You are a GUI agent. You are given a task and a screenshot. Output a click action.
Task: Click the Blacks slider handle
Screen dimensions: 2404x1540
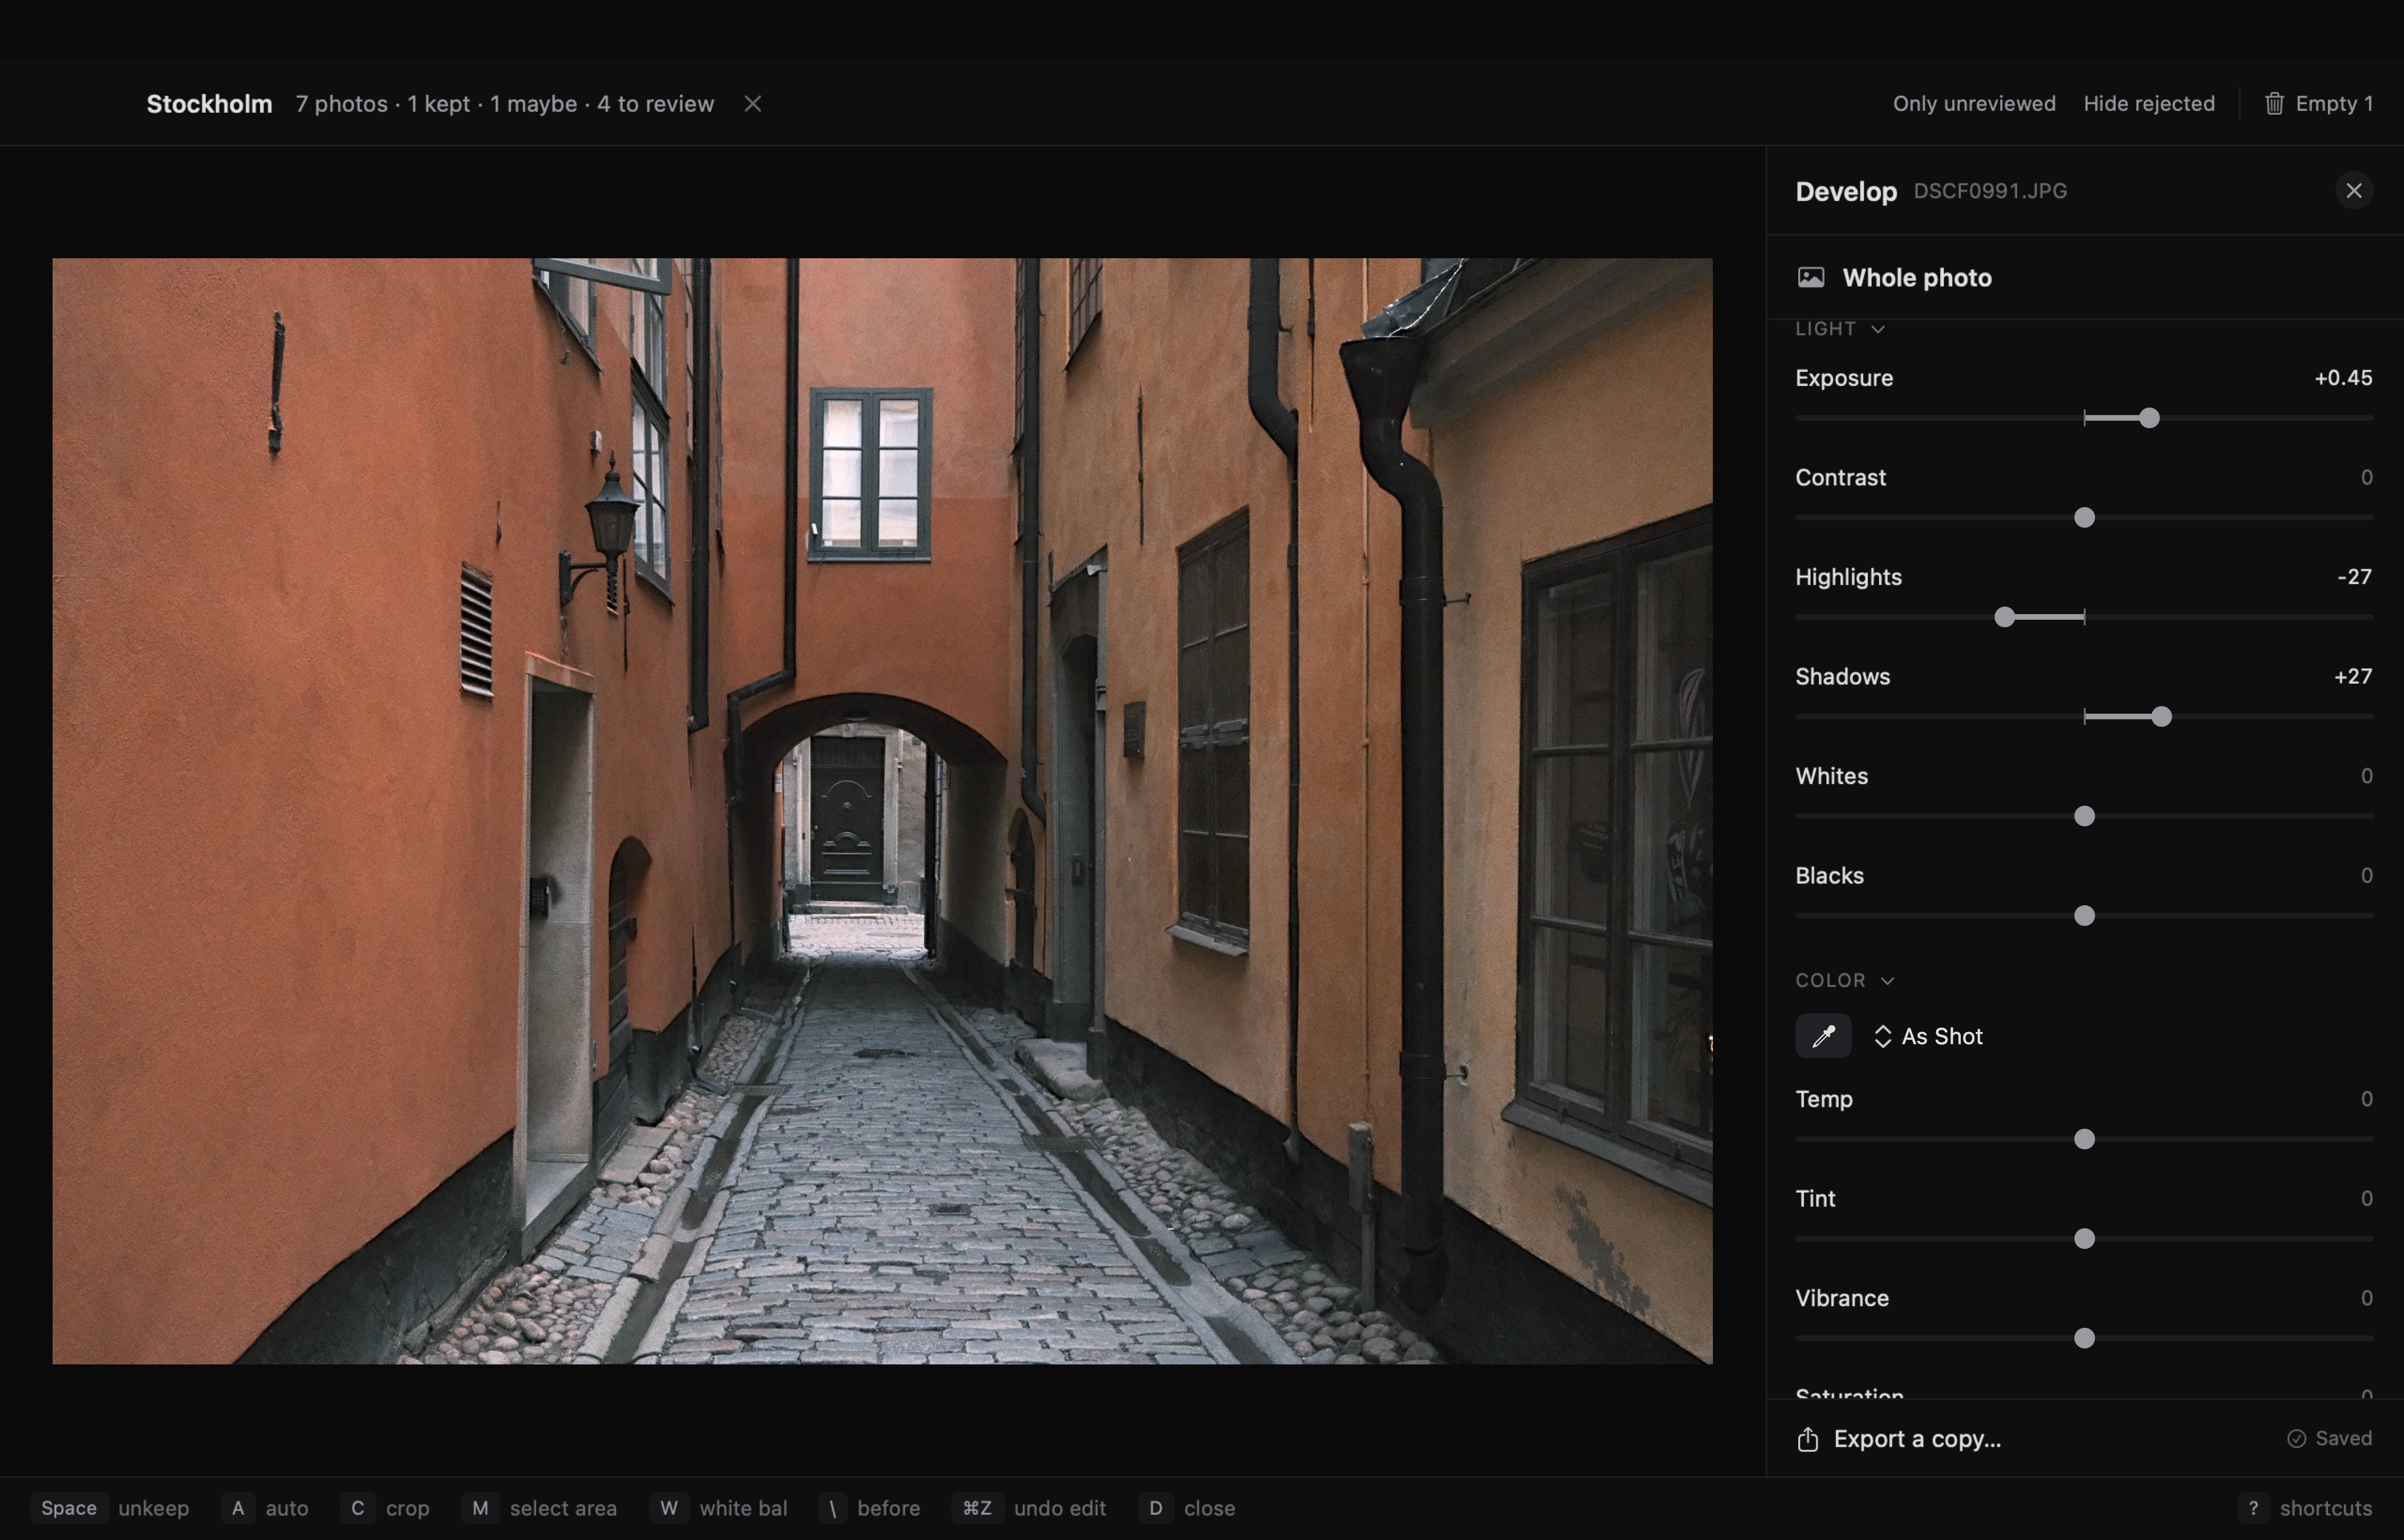pos(2084,916)
